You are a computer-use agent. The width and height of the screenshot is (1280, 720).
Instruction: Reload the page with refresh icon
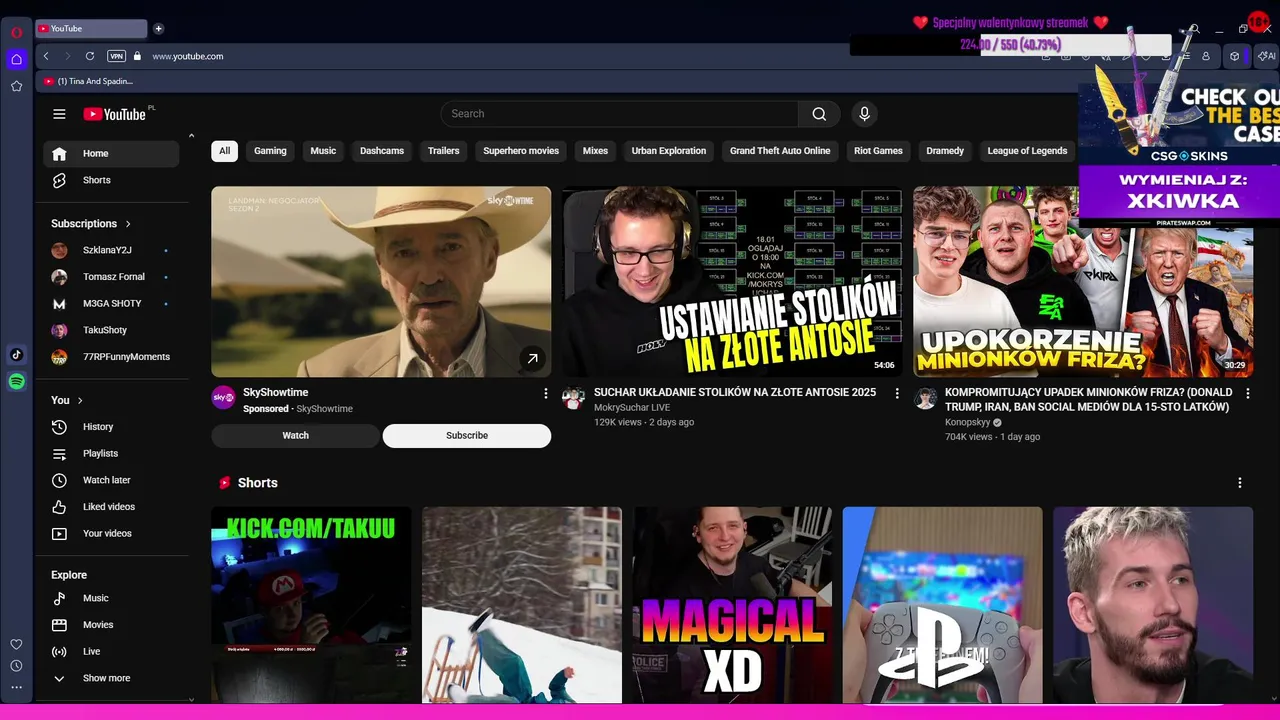coord(90,56)
